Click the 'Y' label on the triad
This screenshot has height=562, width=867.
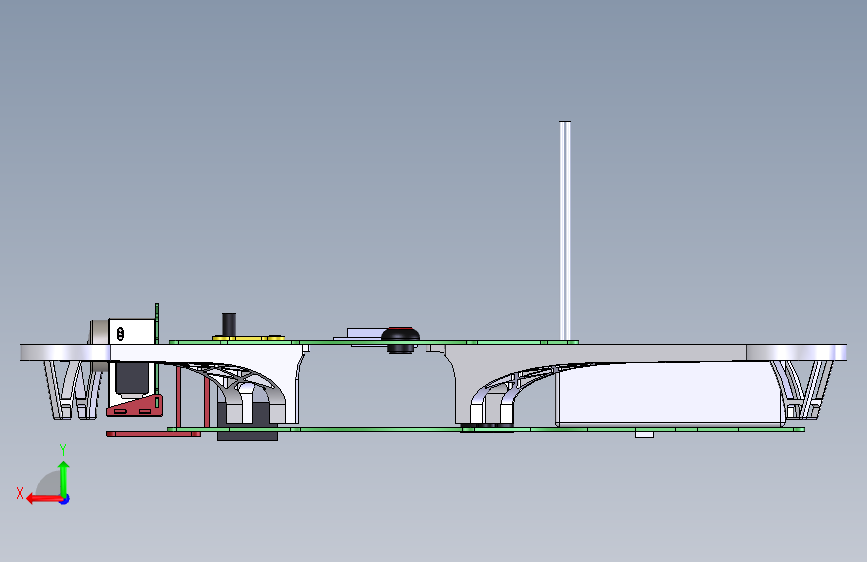(x=63, y=450)
